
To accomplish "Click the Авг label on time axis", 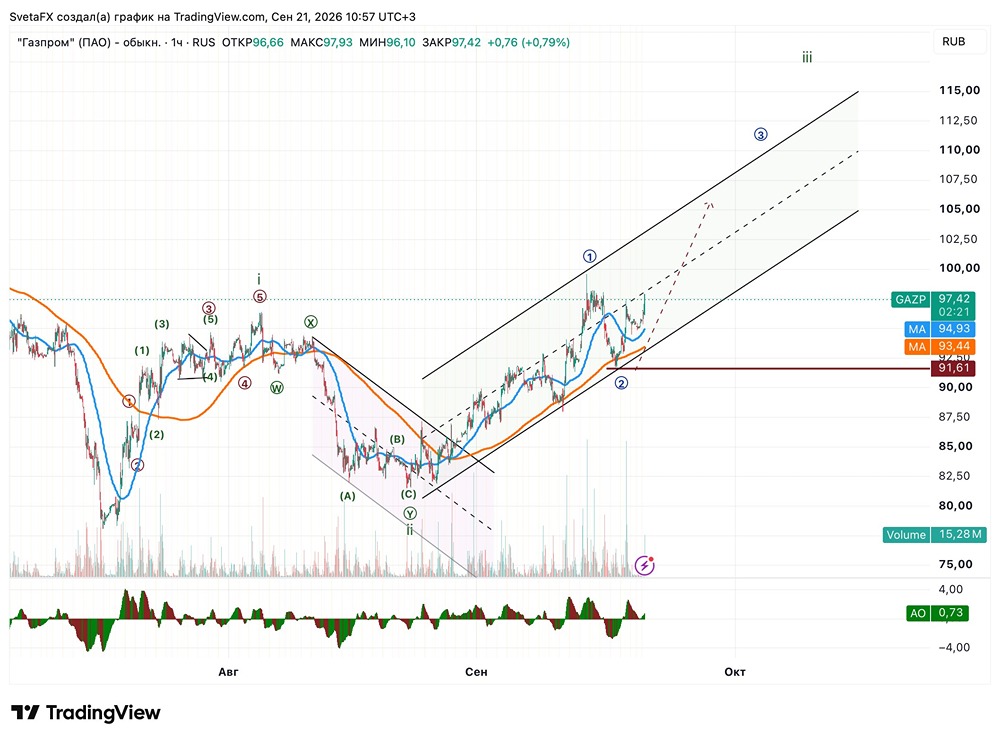I will [228, 671].
